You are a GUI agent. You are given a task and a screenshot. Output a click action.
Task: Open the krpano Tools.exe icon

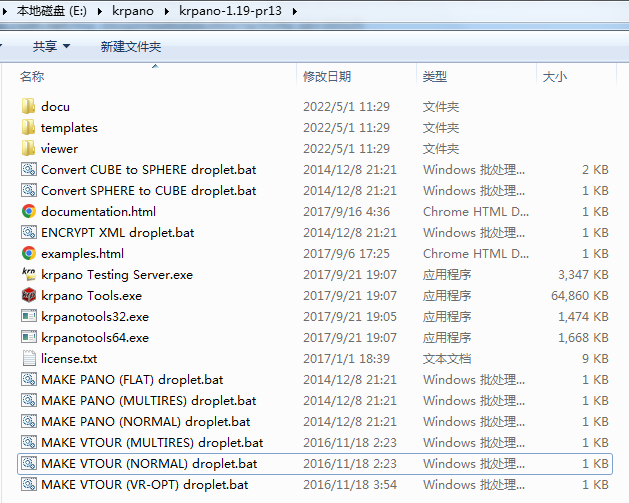(x=28, y=296)
